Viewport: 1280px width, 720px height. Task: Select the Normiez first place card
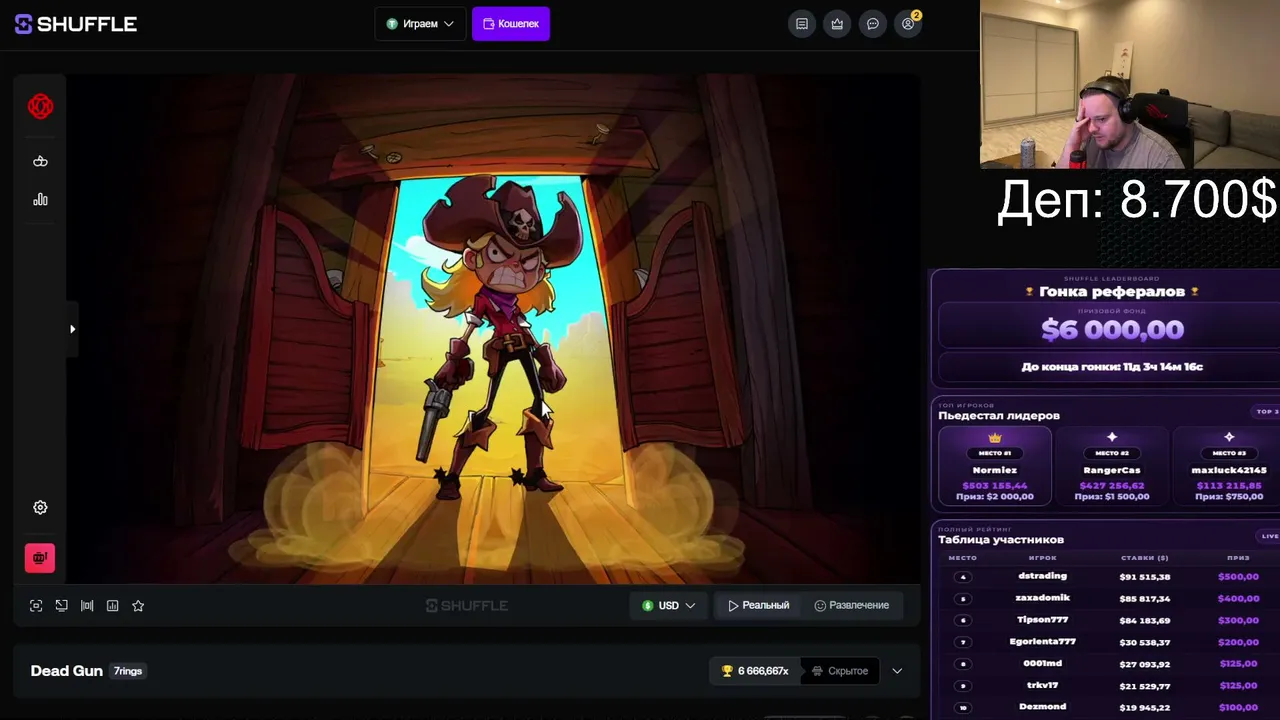click(x=994, y=467)
